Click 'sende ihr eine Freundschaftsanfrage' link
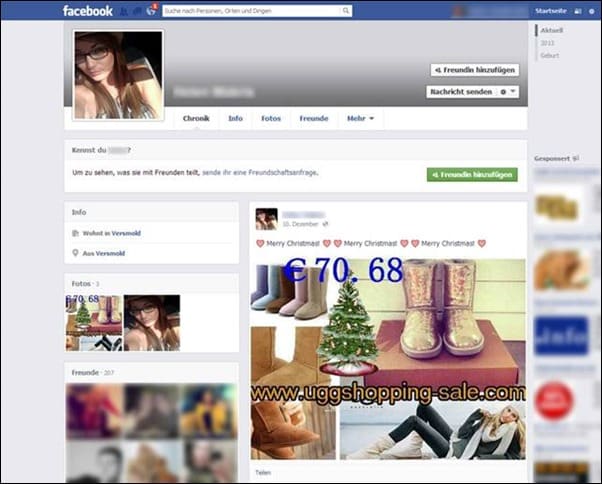 tap(260, 173)
